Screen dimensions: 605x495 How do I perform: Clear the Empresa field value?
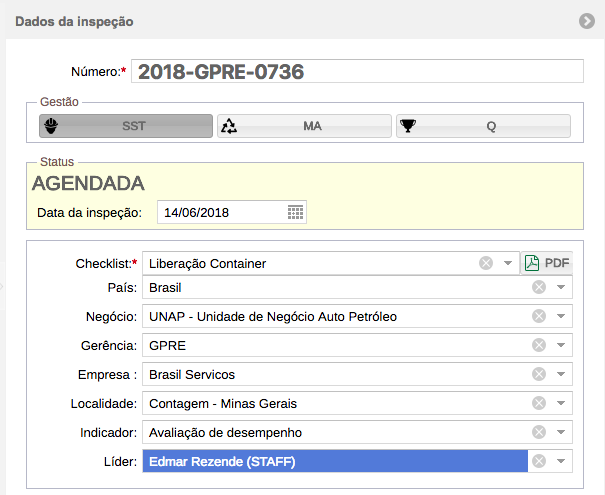click(x=539, y=374)
